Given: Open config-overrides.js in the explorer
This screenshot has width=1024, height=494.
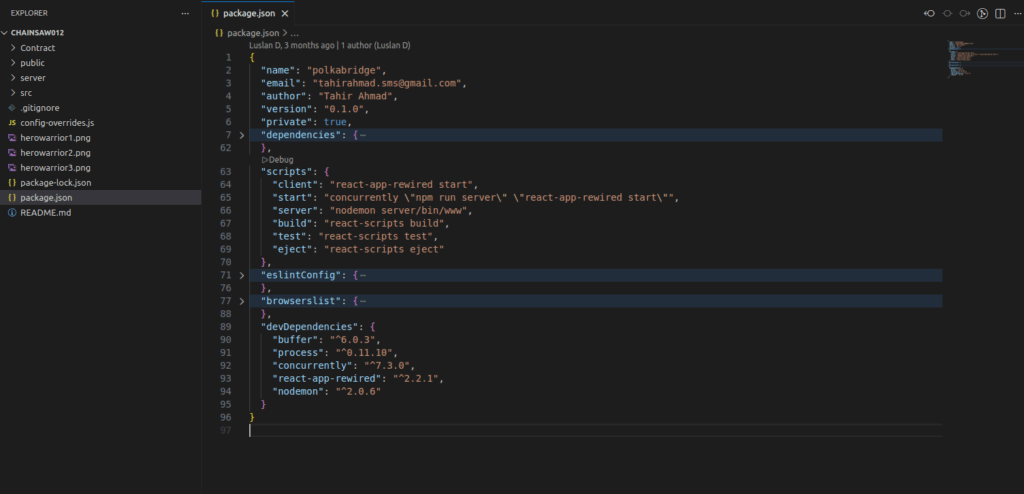Looking at the screenshot, I should [x=57, y=122].
